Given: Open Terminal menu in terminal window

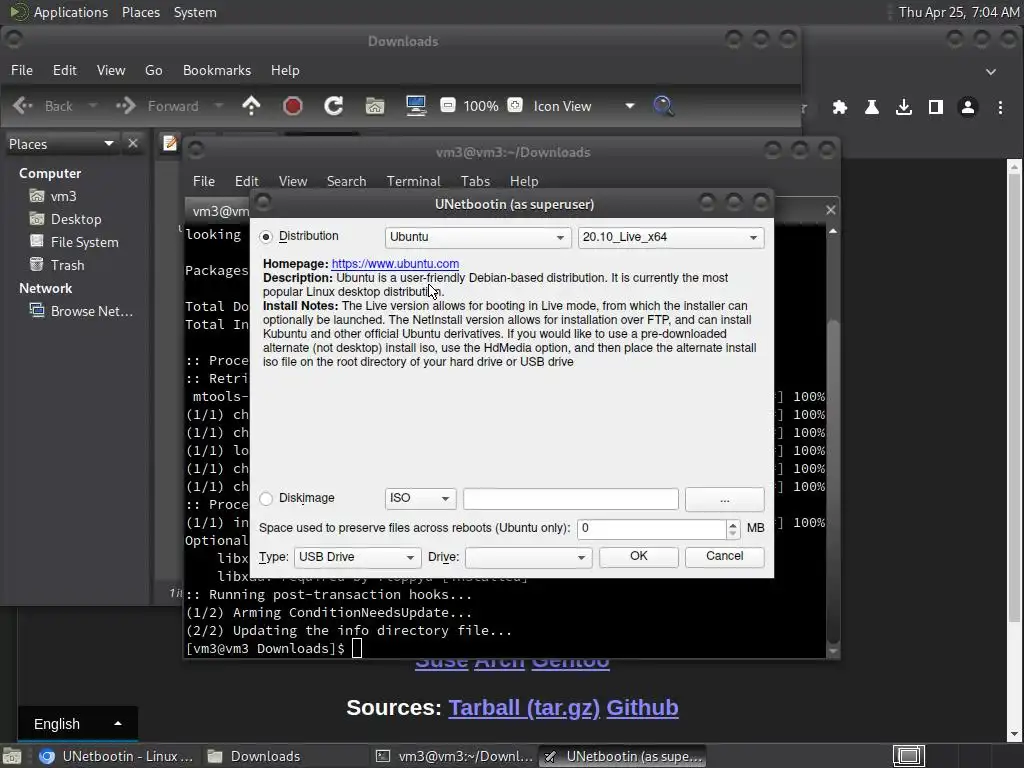Looking at the screenshot, I should 413,182.
